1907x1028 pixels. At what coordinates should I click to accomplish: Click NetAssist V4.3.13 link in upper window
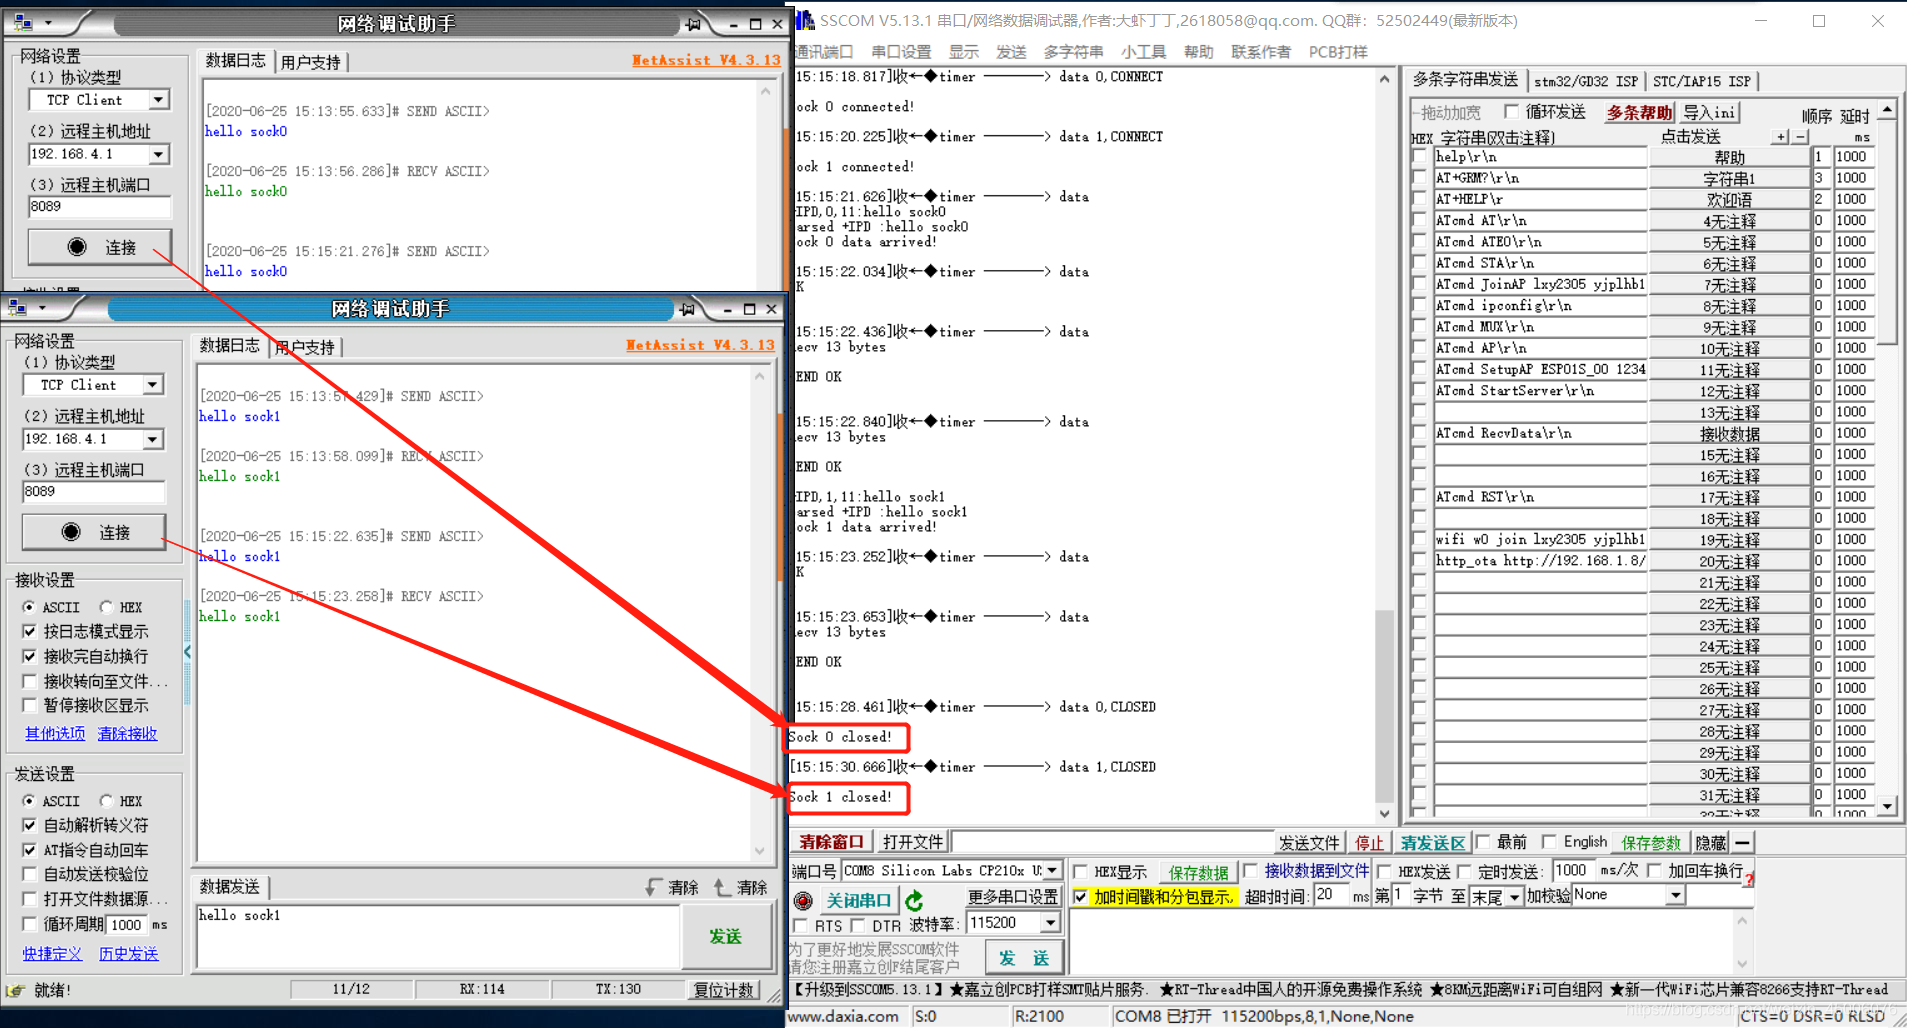[706, 60]
